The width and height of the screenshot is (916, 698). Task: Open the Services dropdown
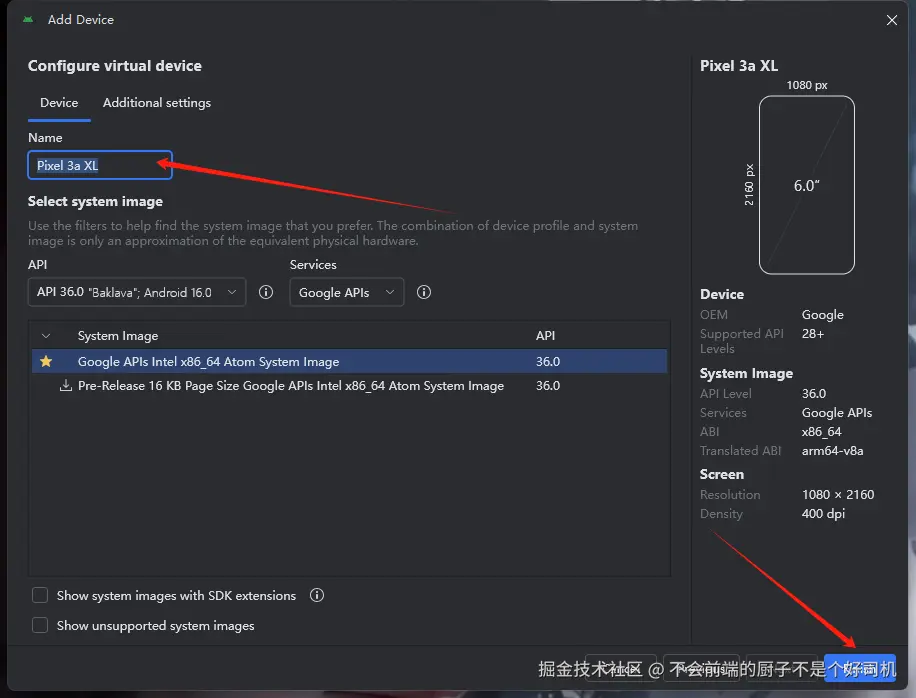click(346, 292)
